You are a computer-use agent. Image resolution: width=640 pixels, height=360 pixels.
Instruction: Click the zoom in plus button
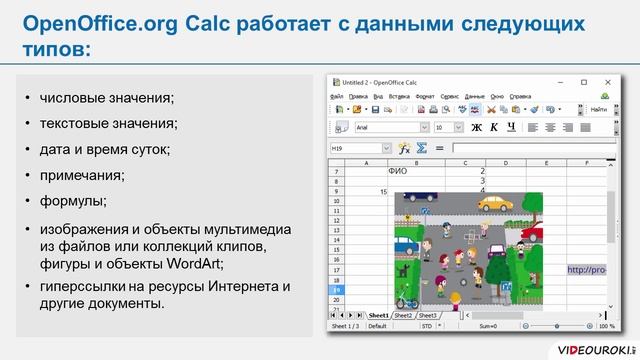589,326
